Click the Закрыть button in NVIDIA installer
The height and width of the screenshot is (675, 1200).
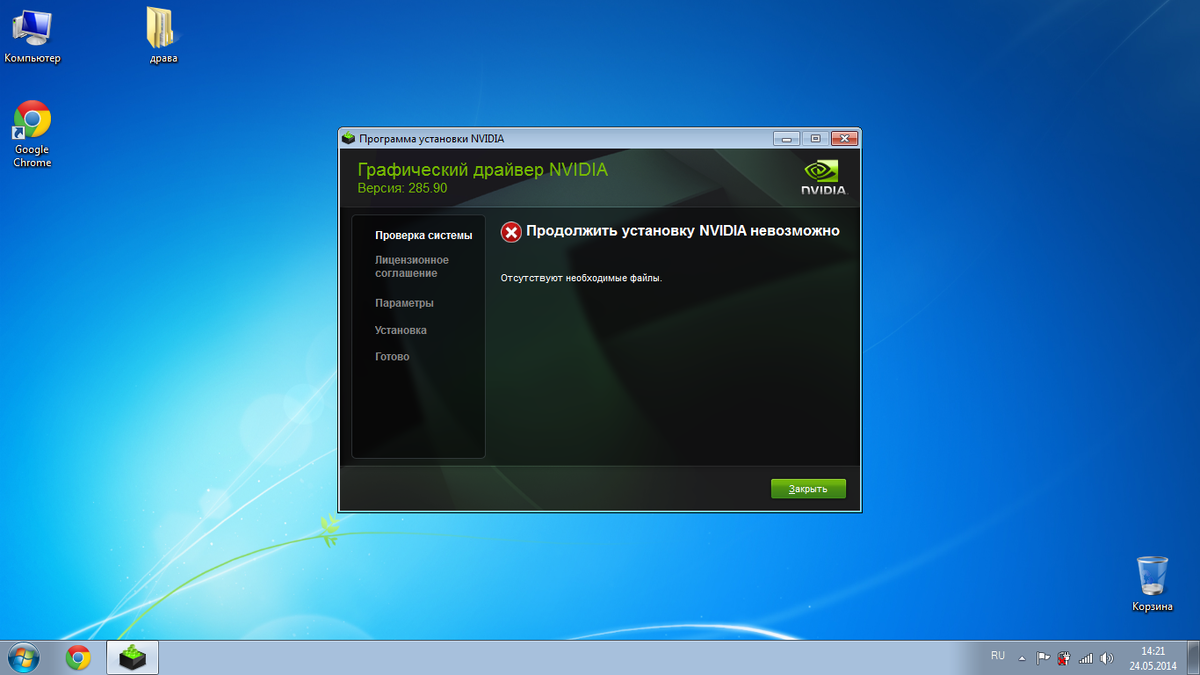808,489
